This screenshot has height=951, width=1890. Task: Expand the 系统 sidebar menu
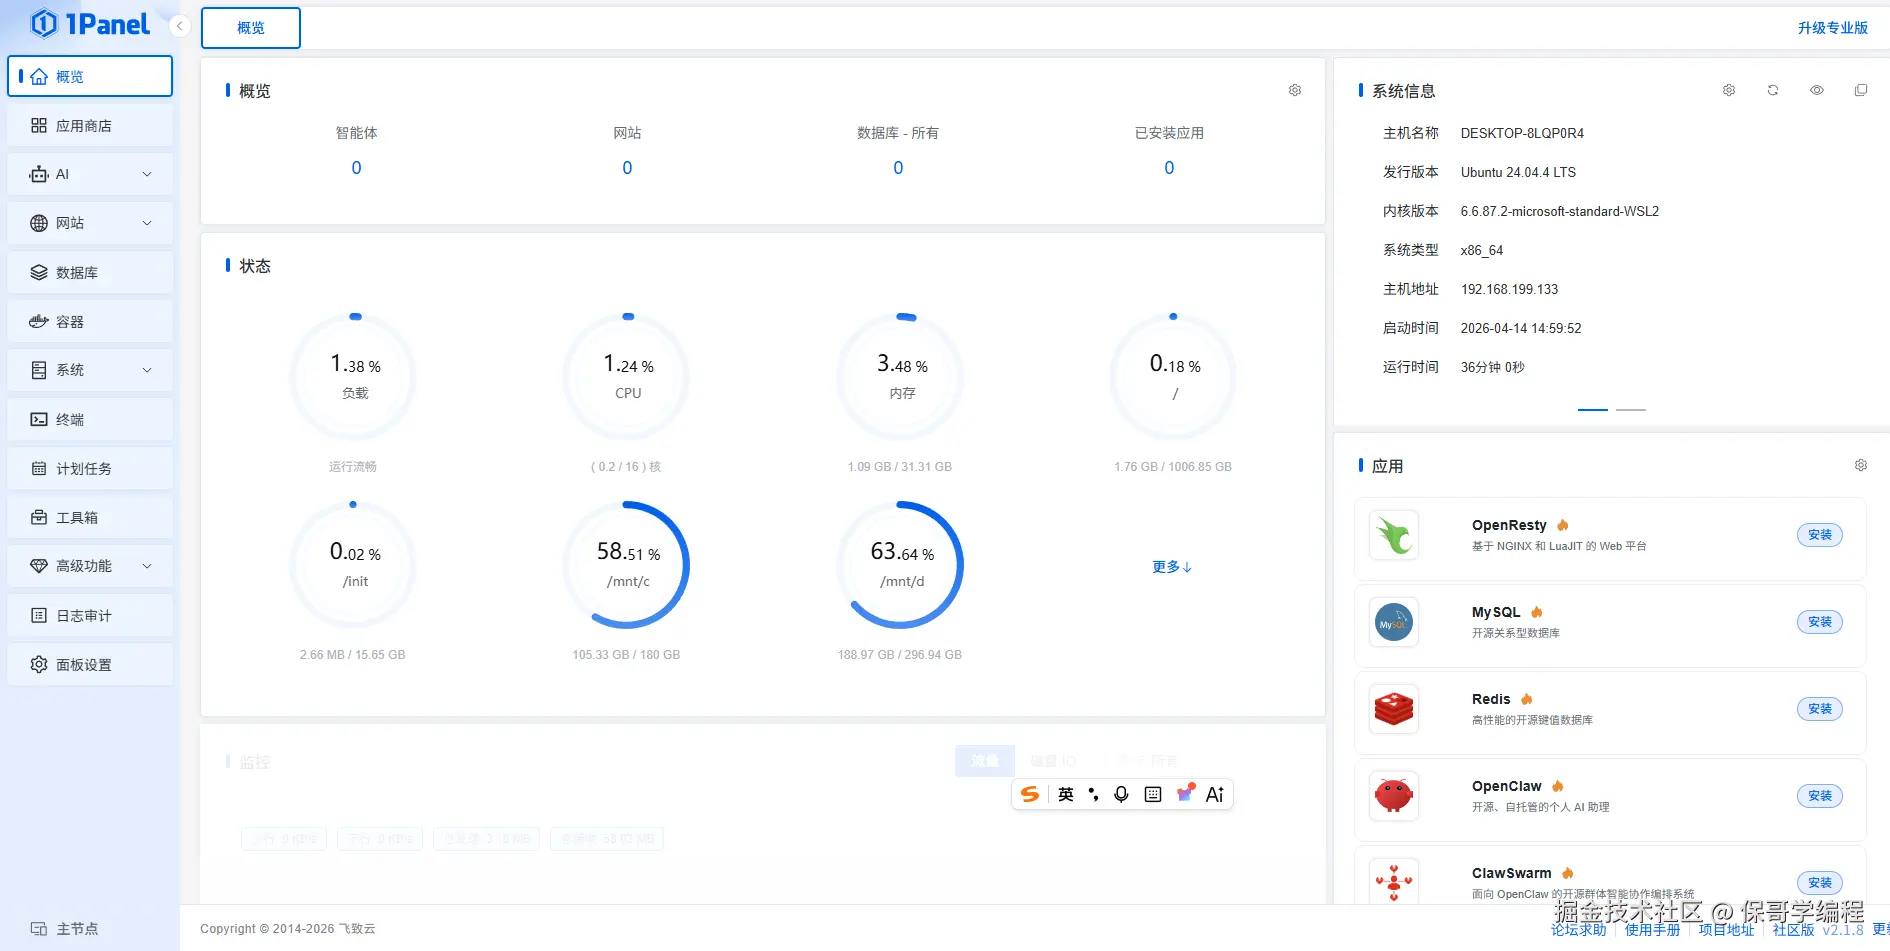[90, 370]
